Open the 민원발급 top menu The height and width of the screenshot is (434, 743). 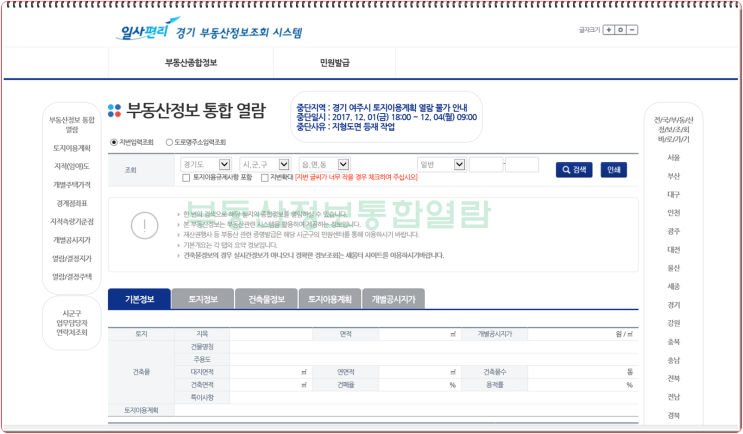click(335, 63)
